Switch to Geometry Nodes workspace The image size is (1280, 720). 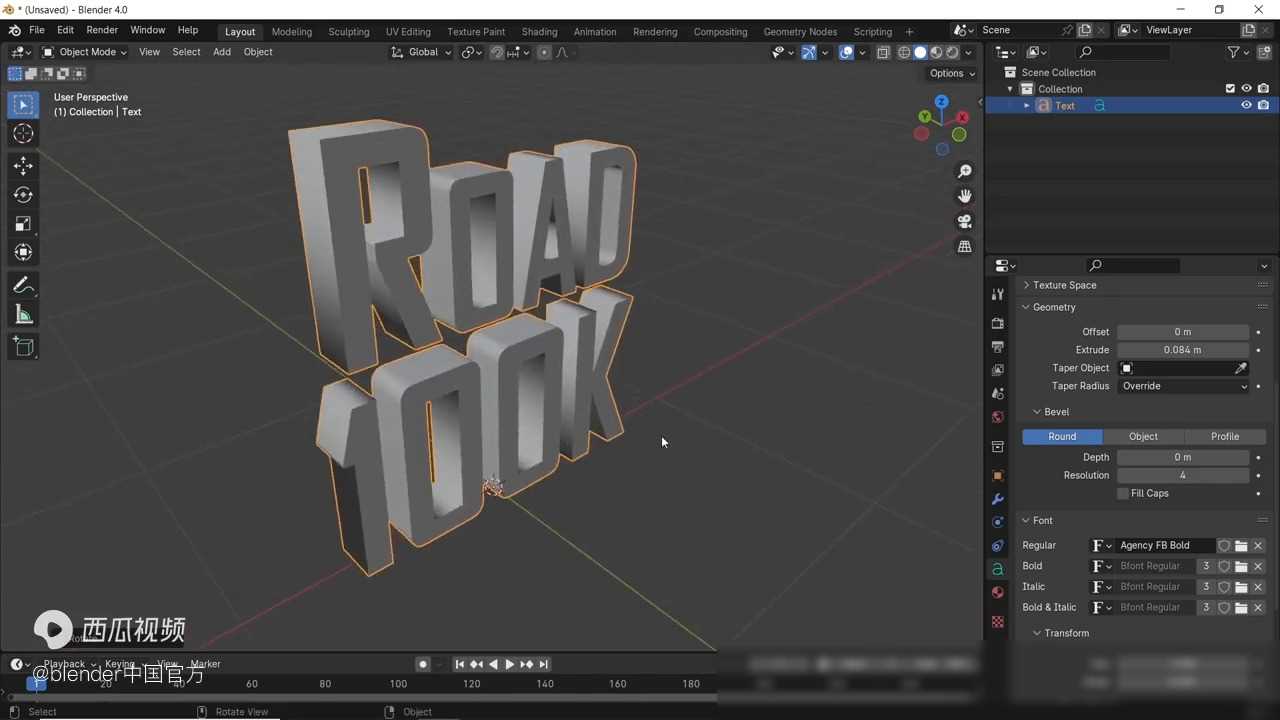coord(800,32)
